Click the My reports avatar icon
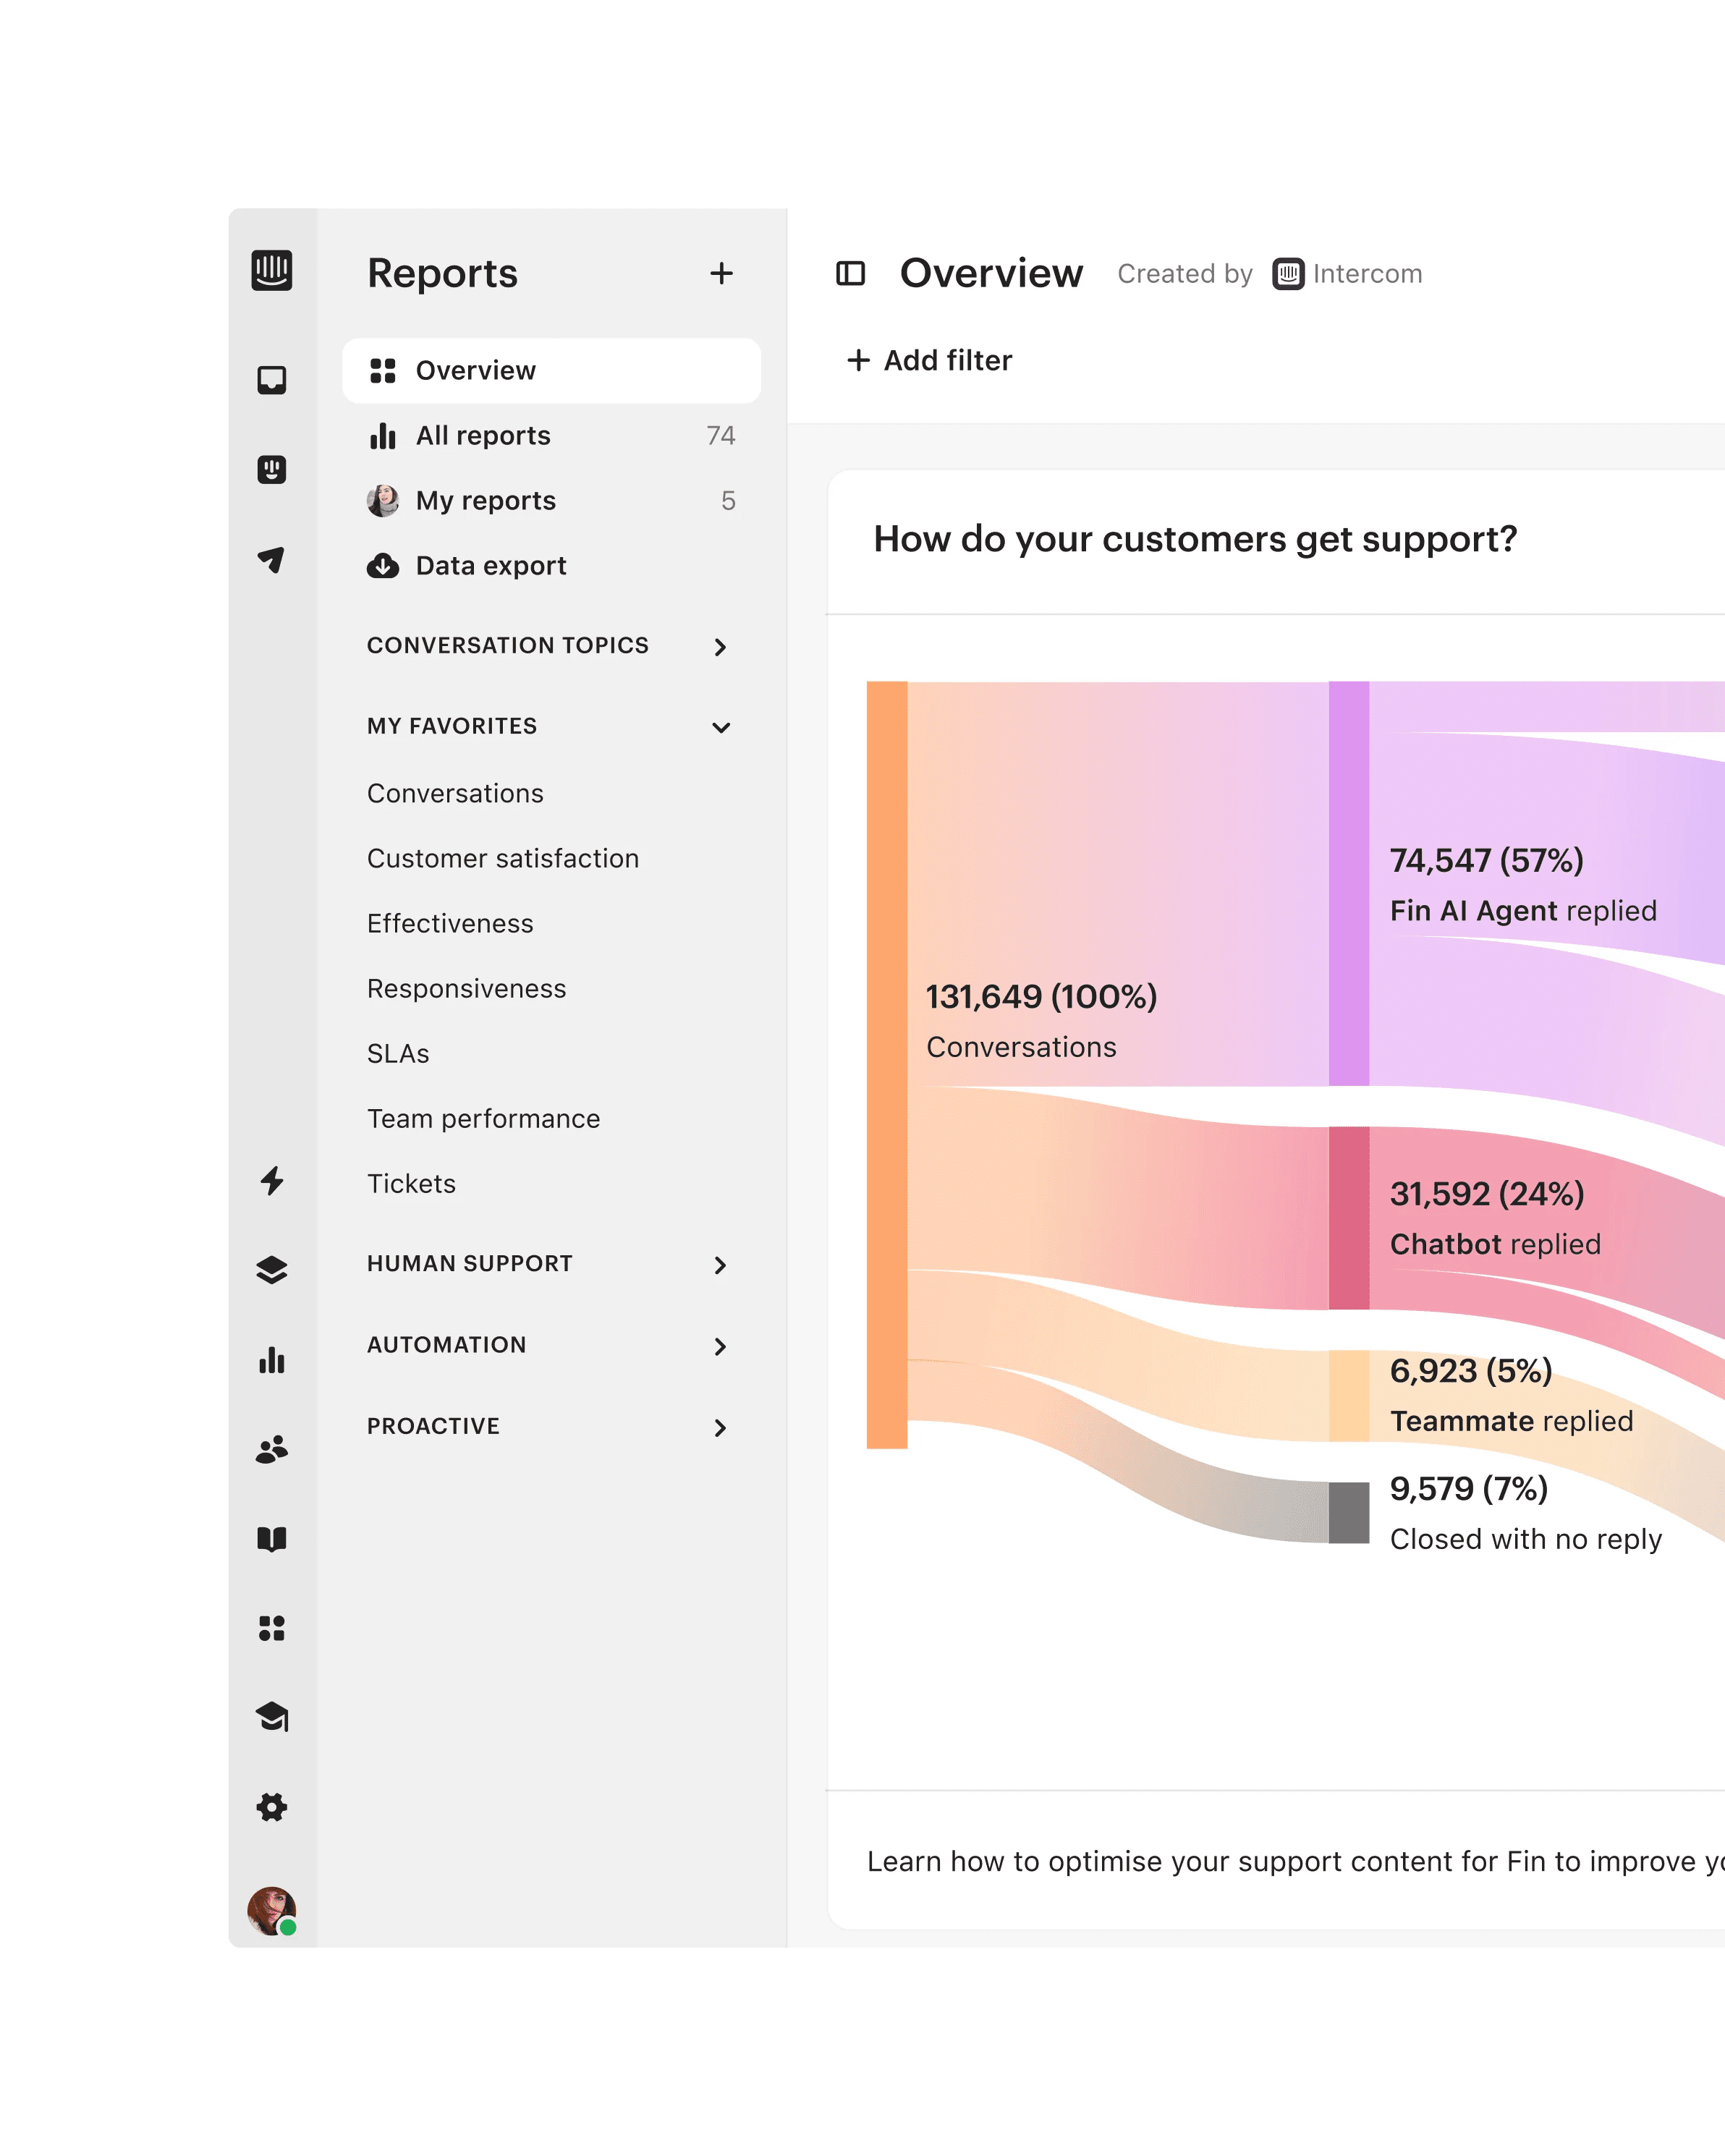The height and width of the screenshot is (2156, 1725). (382, 500)
